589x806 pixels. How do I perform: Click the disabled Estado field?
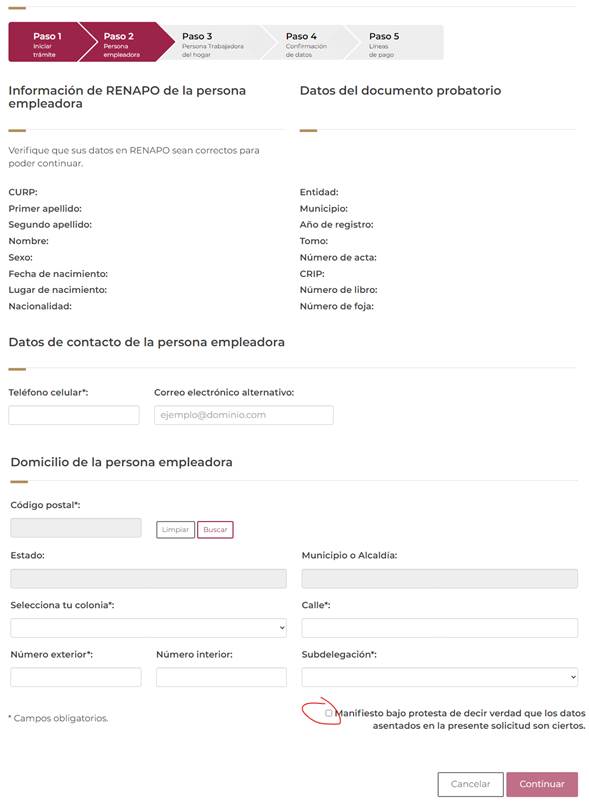point(149,578)
